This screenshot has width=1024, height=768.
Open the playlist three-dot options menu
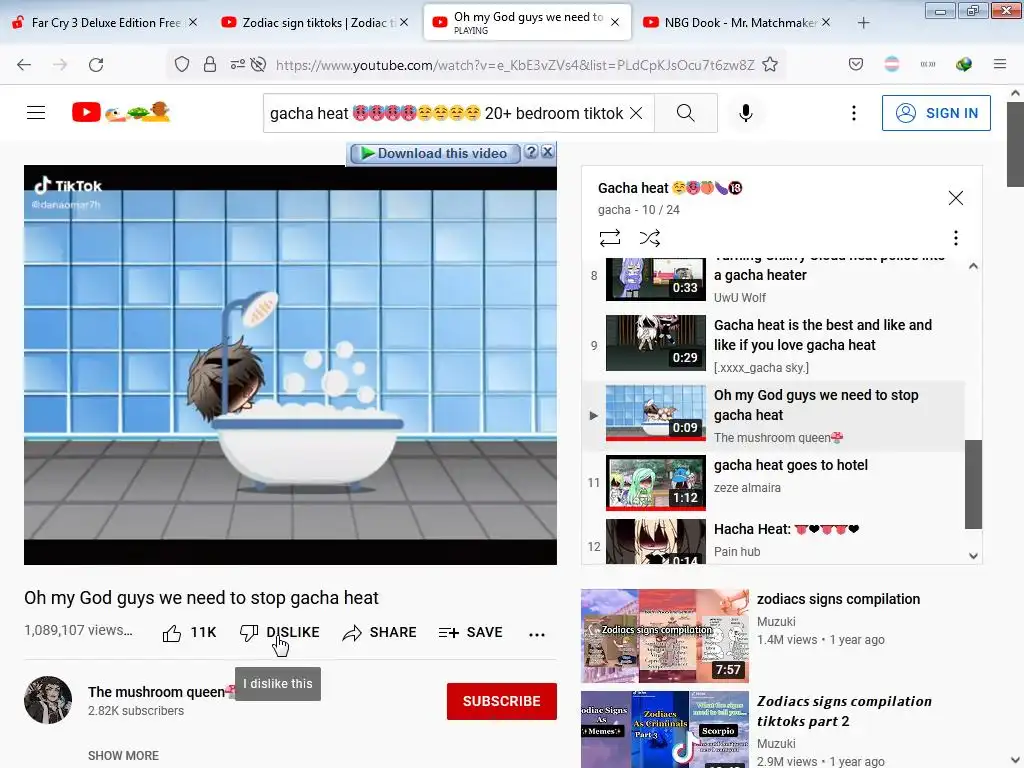955,238
